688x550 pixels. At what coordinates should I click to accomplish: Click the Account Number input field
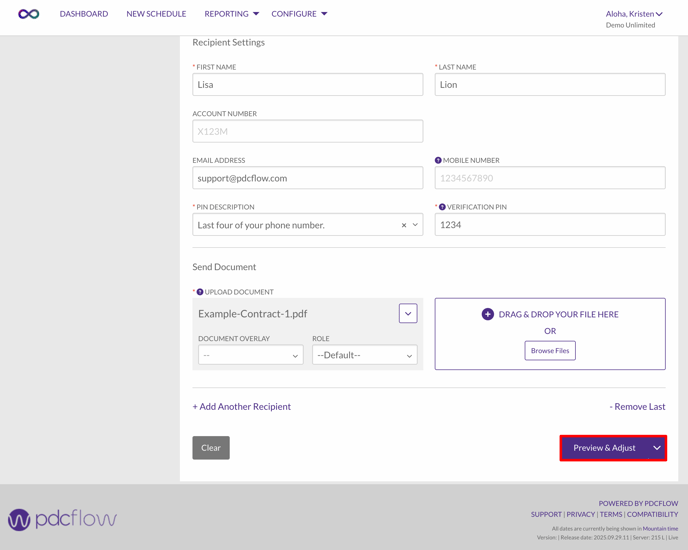click(x=307, y=131)
